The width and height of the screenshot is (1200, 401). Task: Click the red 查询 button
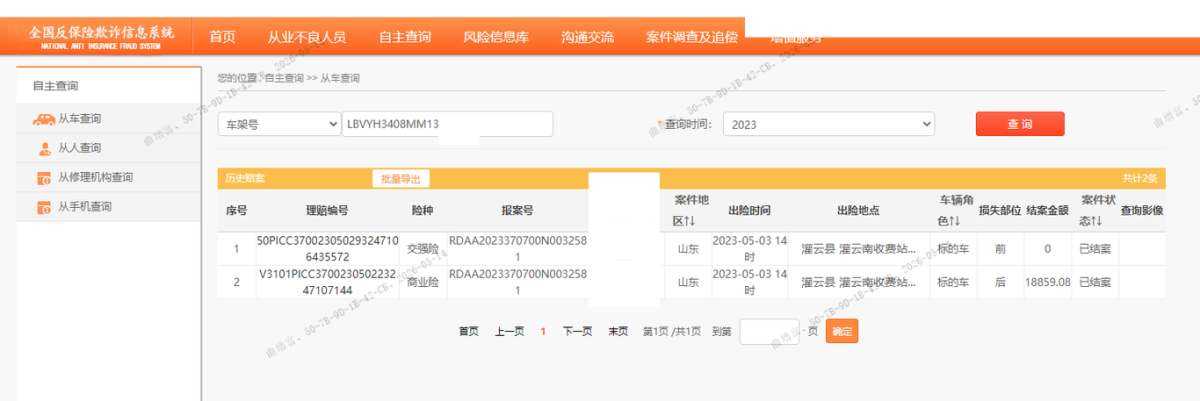[x=1020, y=124]
